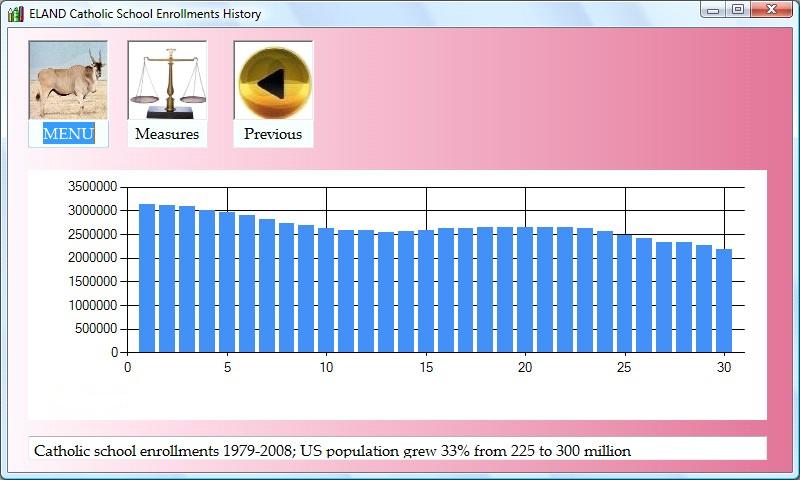Select the highlighted MENU label
The width and height of the screenshot is (800, 480).
pos(68,134)
